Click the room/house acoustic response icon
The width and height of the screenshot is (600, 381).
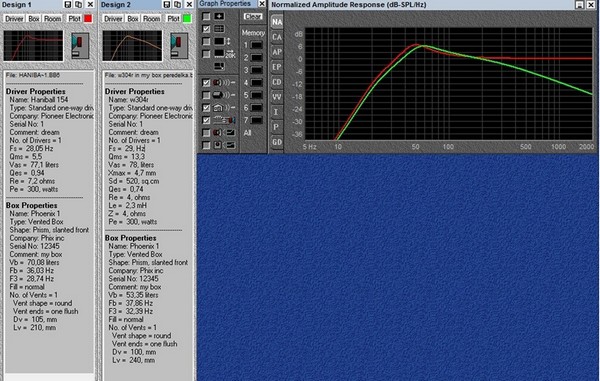point(224,107)
